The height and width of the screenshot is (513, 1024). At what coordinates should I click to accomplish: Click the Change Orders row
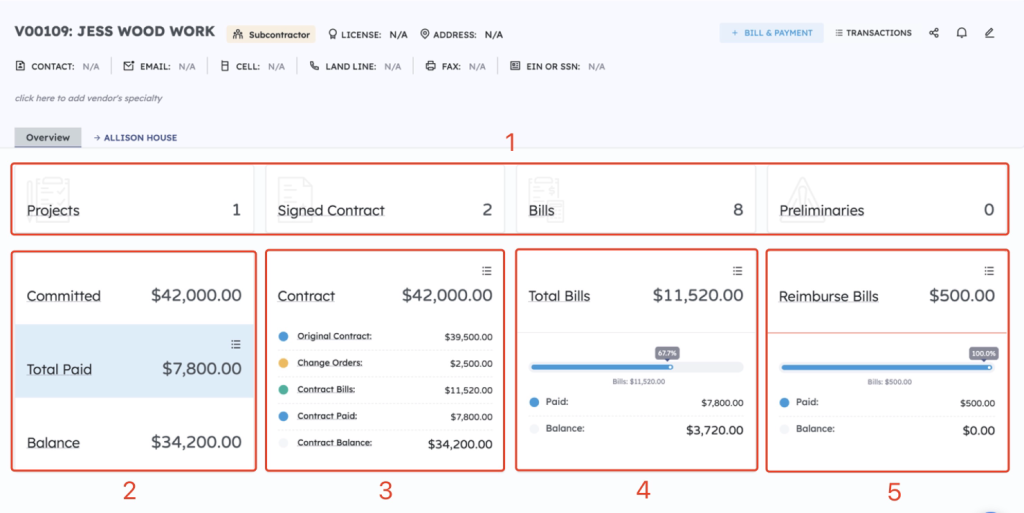[x=384, y=363]
